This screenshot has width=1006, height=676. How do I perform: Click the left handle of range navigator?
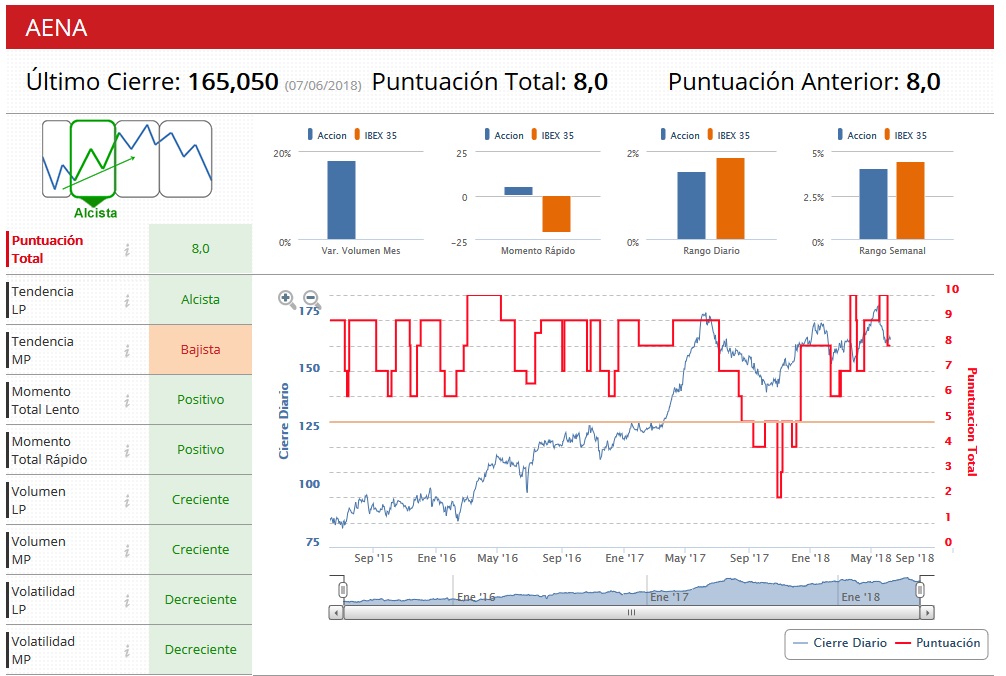point(343,589)
